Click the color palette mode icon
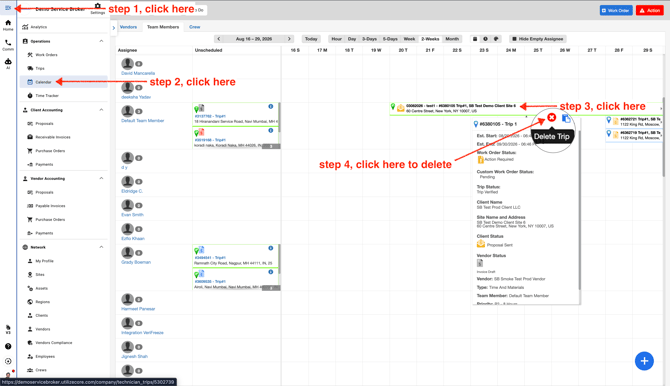The width and height of the screenshot is (670, 386). click(x=496, y=39)
